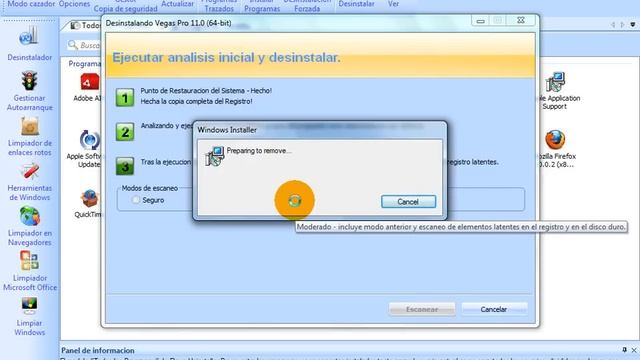640x360 pixels.
Task: Click the Escanear button
Action: tap(422, 309)
